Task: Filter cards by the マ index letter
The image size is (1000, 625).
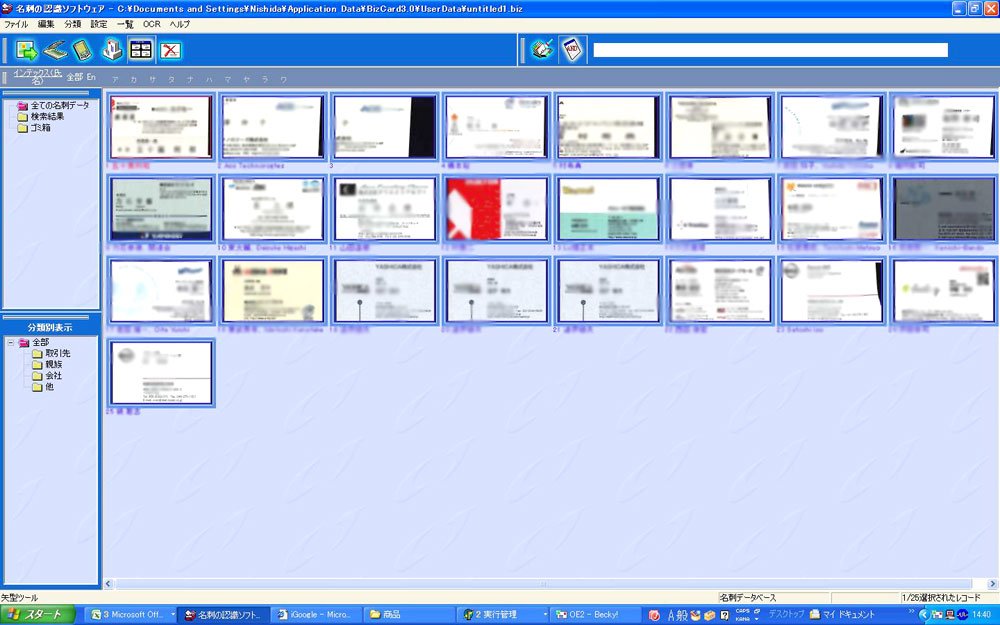Action: [x=228, y=80]
